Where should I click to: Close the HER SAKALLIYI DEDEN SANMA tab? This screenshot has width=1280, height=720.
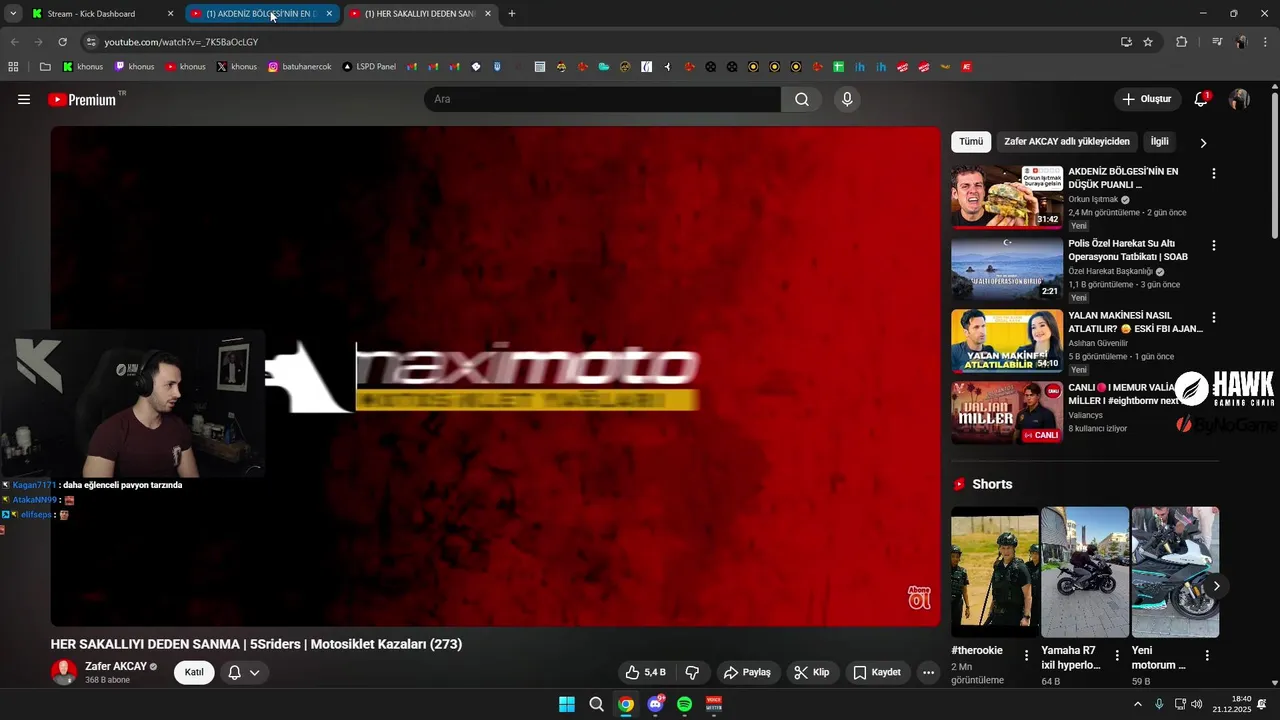point(488,14)
